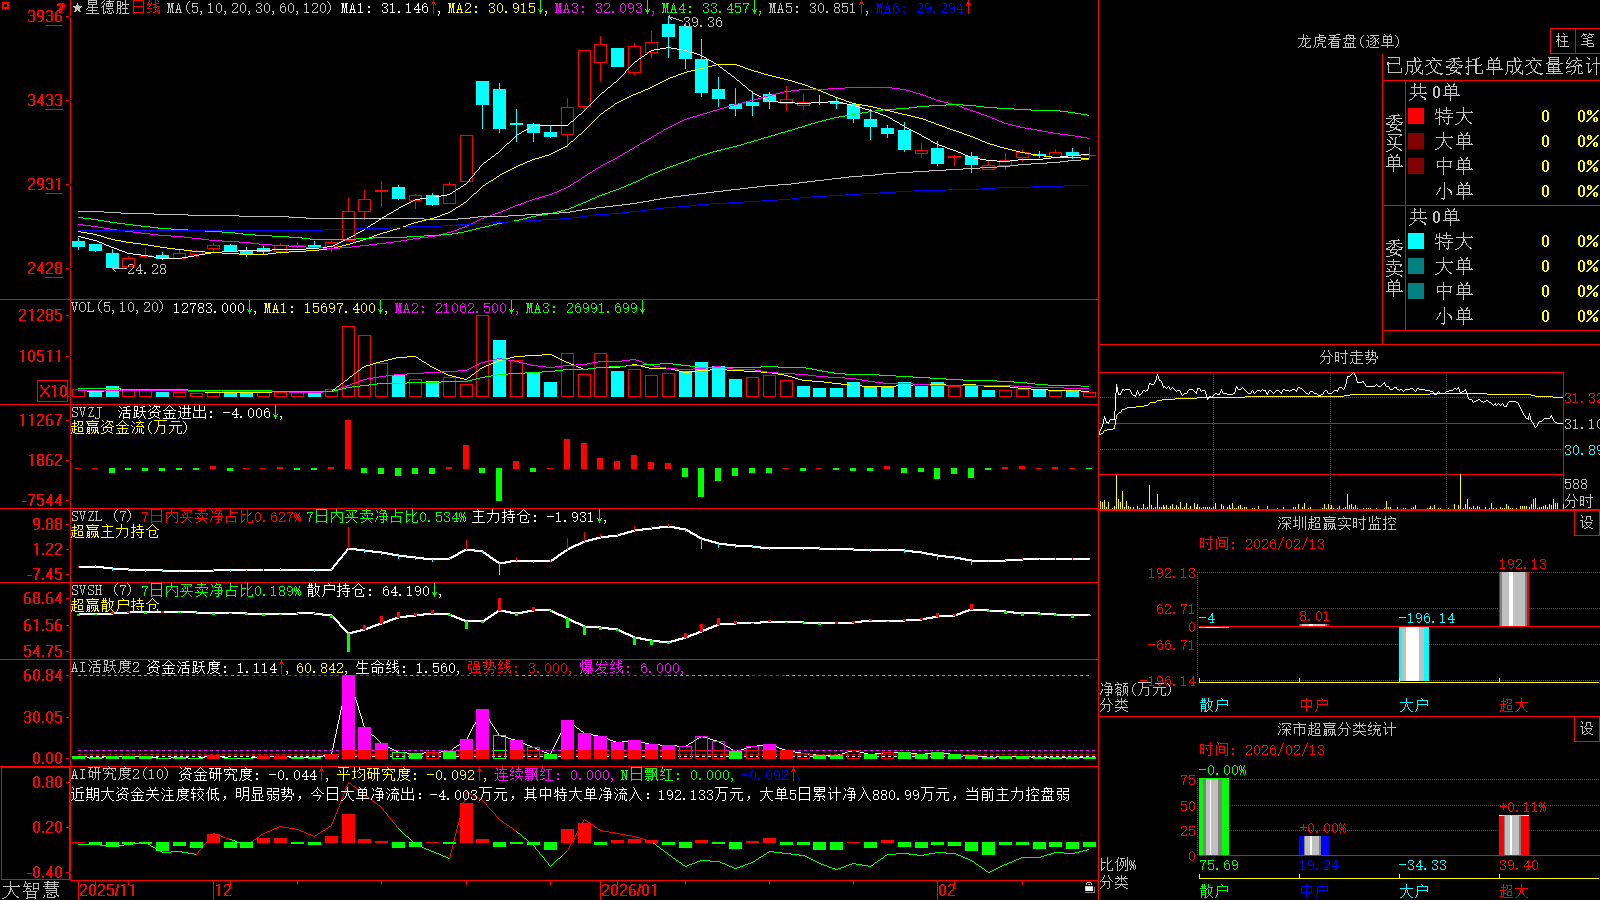Open the MA(5,10,20,30,60,120) indicator parameters
This screenshot has height=900, width=1600.
pyautogui.click(x=249, y=8)
